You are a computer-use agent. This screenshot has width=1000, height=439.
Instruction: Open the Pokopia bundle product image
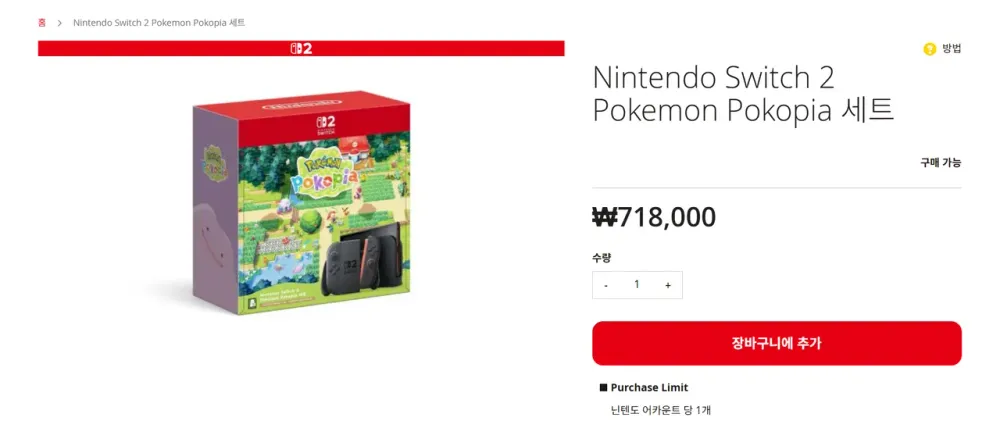coord(302,203)
